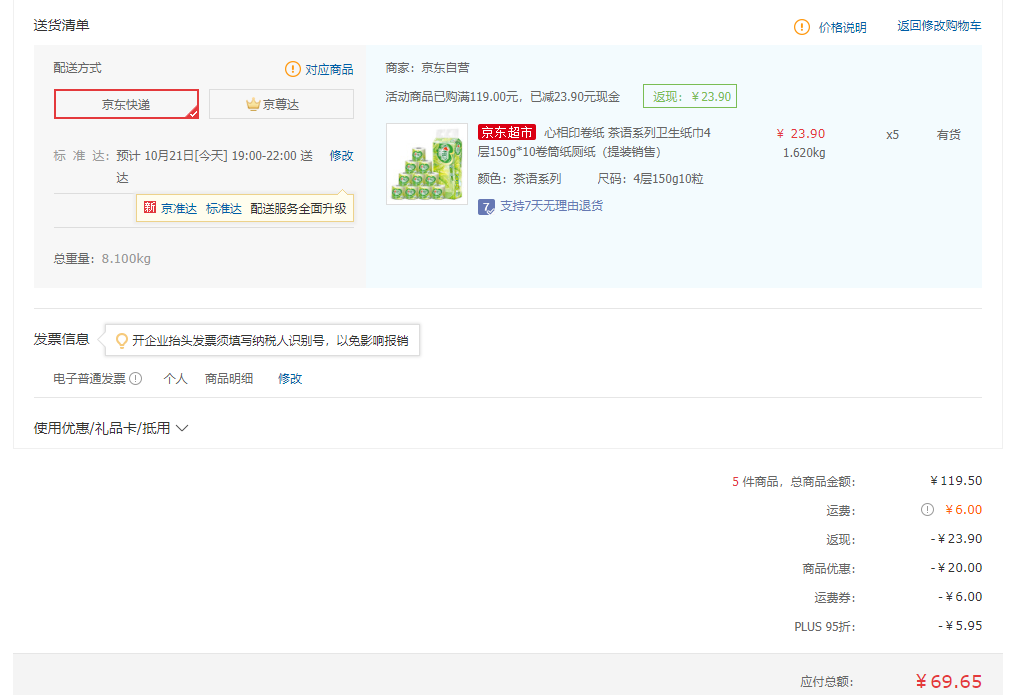Click the 商品优惠 -¥20.00 amount

coord(957,568)
